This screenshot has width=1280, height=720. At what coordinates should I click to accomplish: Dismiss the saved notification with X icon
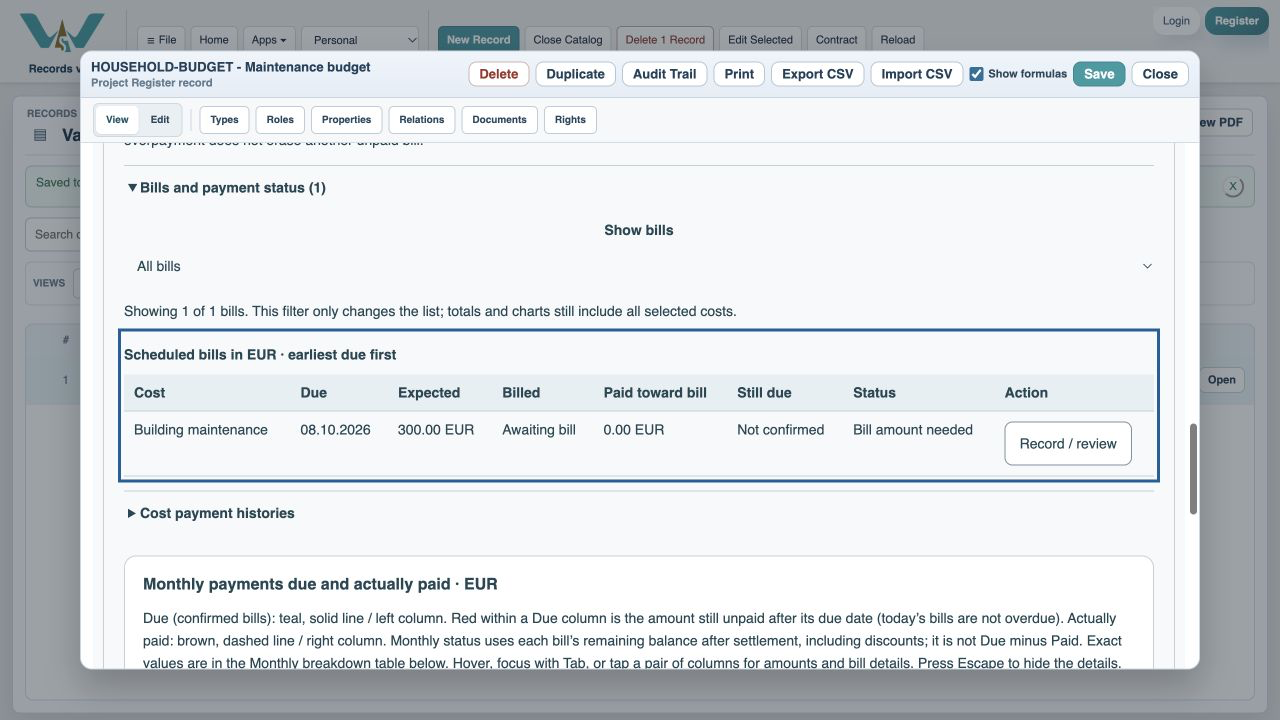1233,186
